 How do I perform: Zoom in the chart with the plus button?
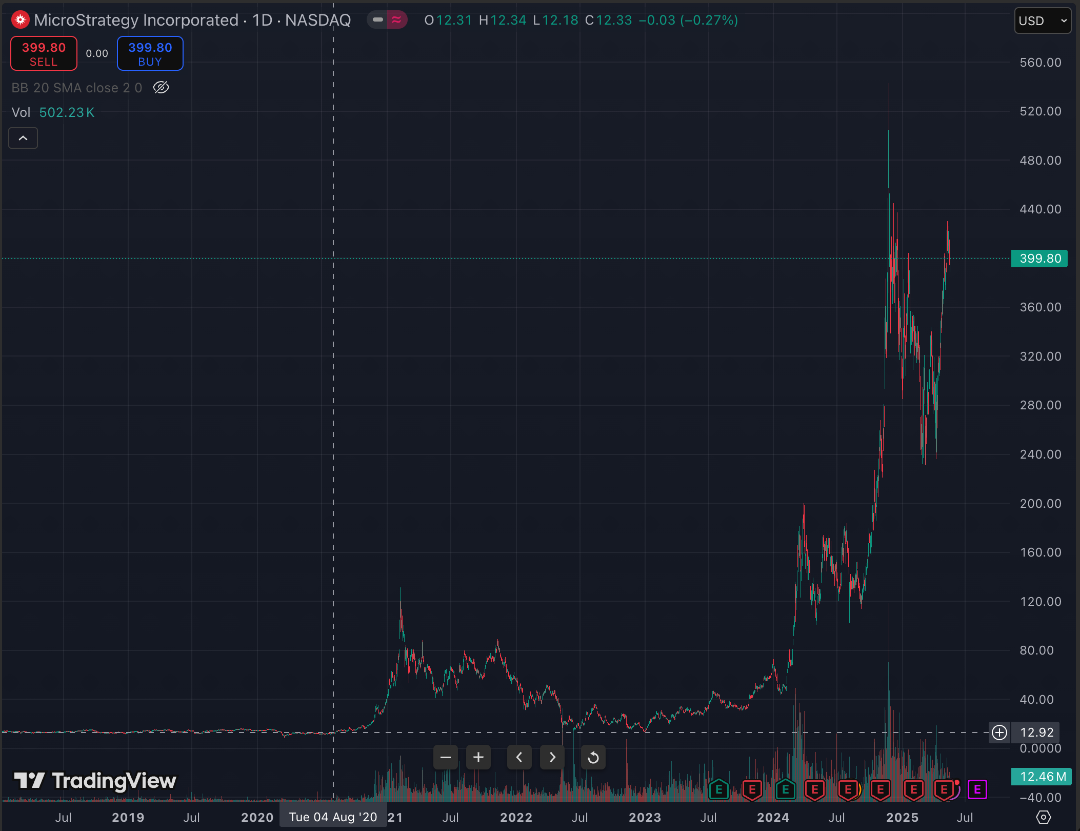478,757
